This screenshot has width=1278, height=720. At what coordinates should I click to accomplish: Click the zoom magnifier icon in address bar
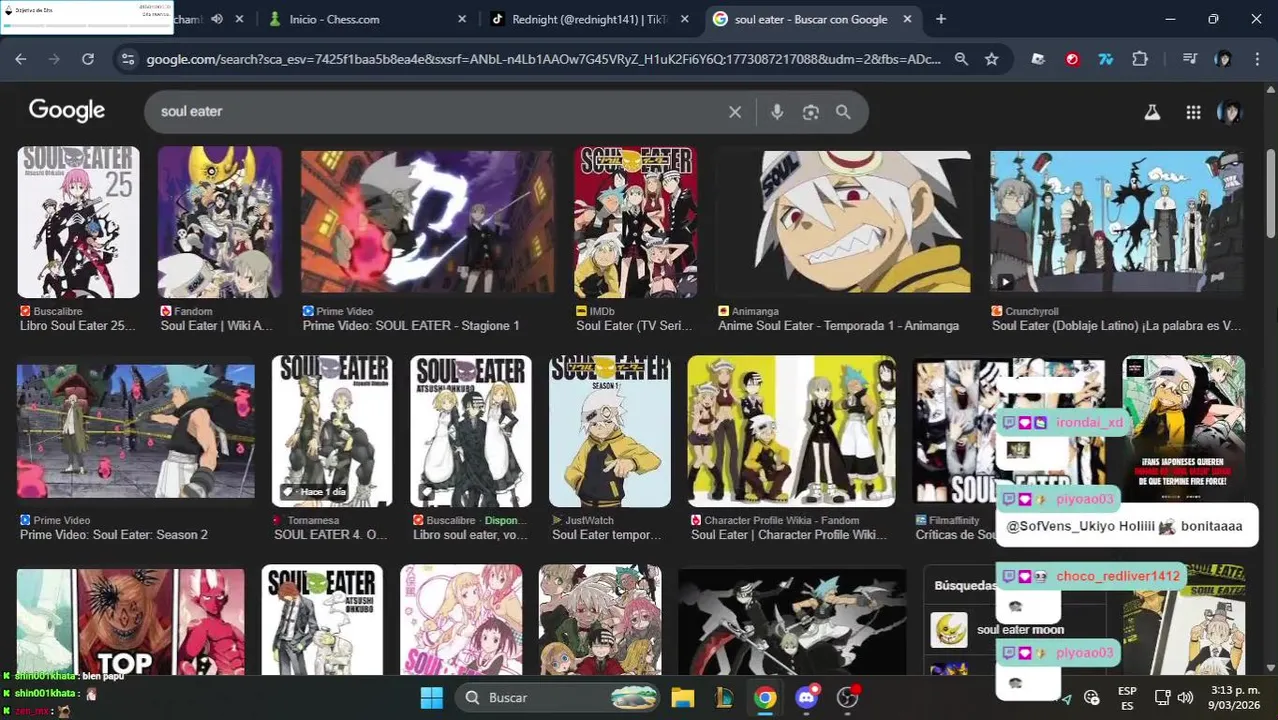pyautogui.click(x=961, y=59)
